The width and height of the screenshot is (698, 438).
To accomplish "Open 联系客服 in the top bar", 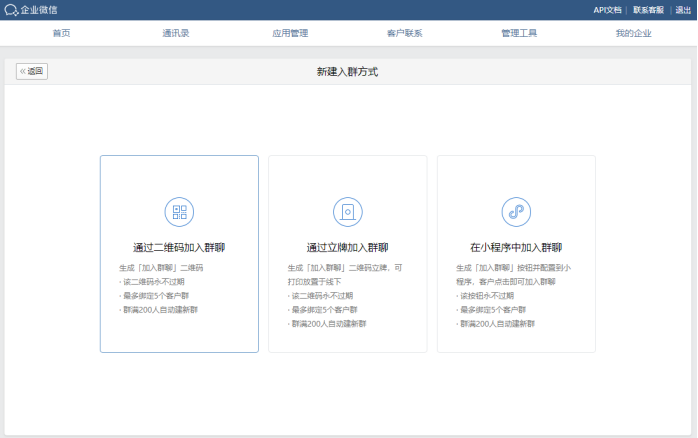I will click(648, 10).
